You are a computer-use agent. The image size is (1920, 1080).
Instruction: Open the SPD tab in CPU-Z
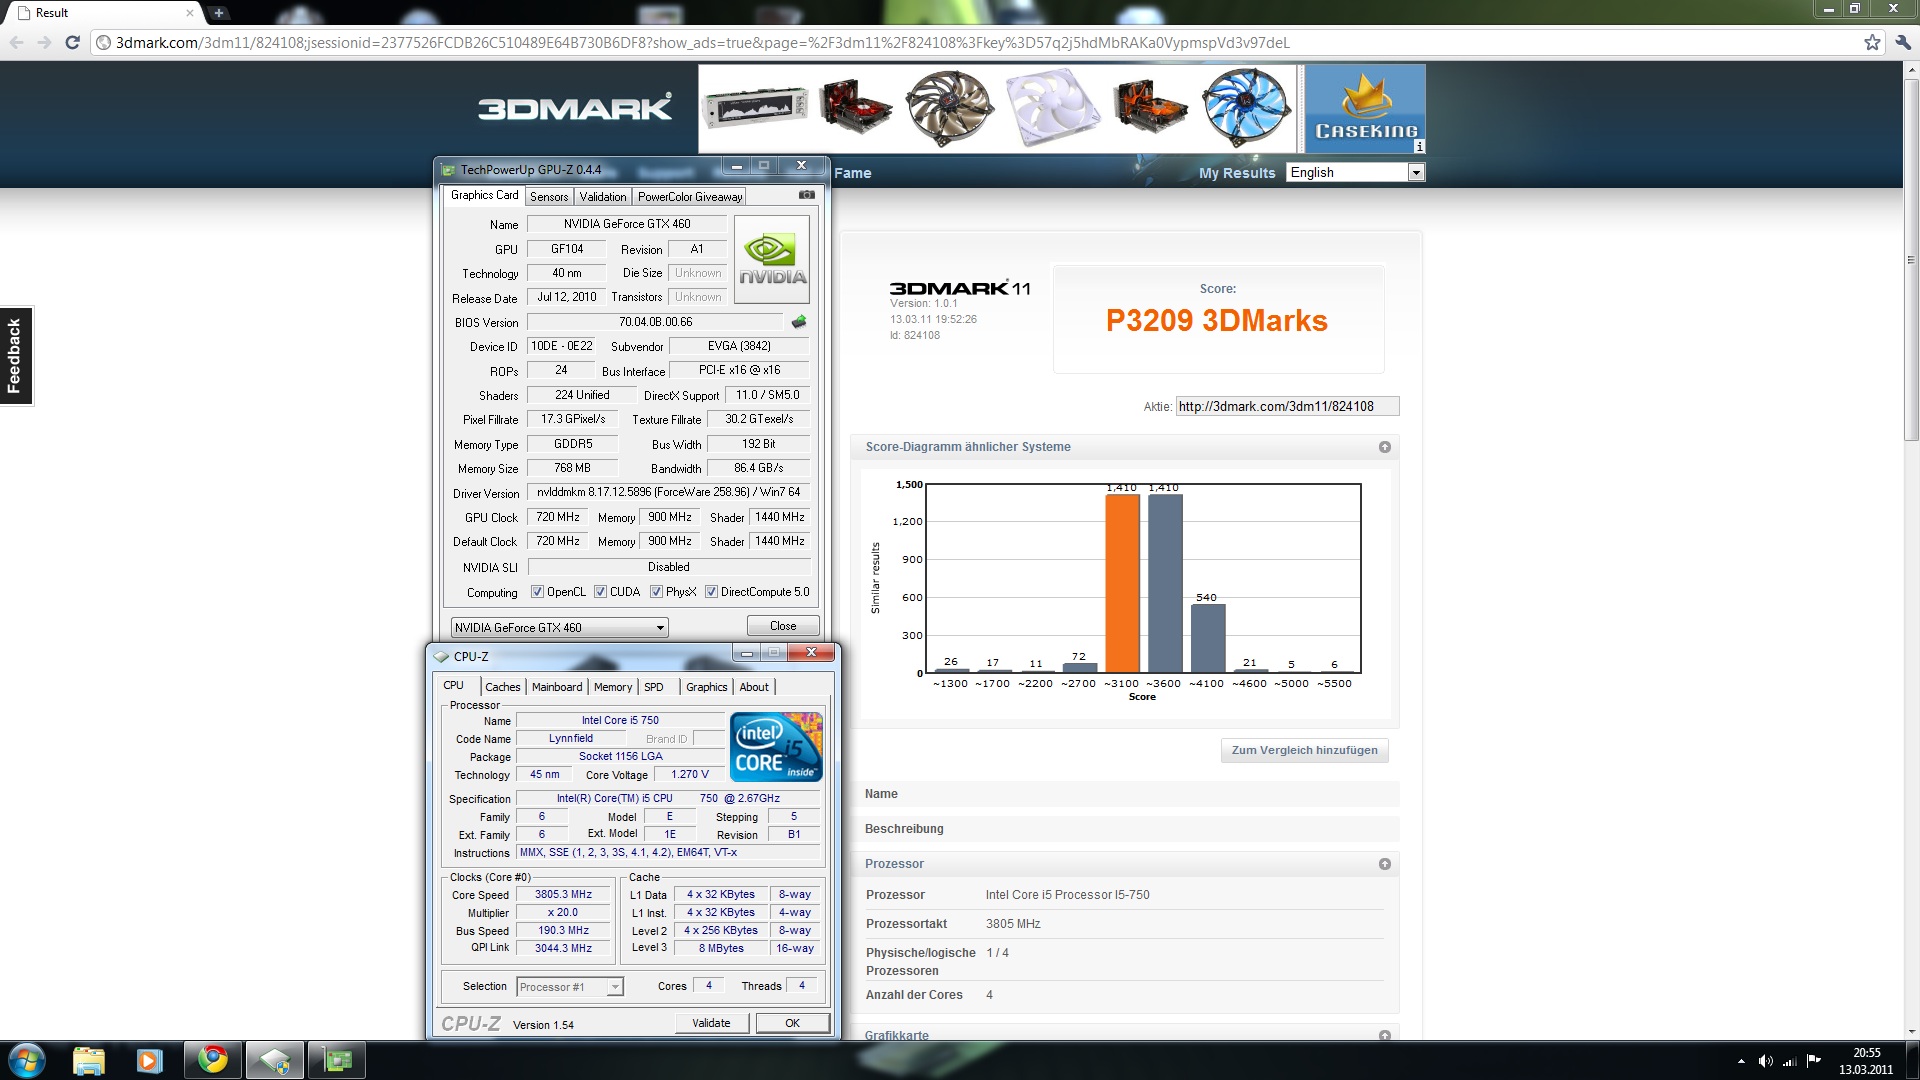coord(654,687)
